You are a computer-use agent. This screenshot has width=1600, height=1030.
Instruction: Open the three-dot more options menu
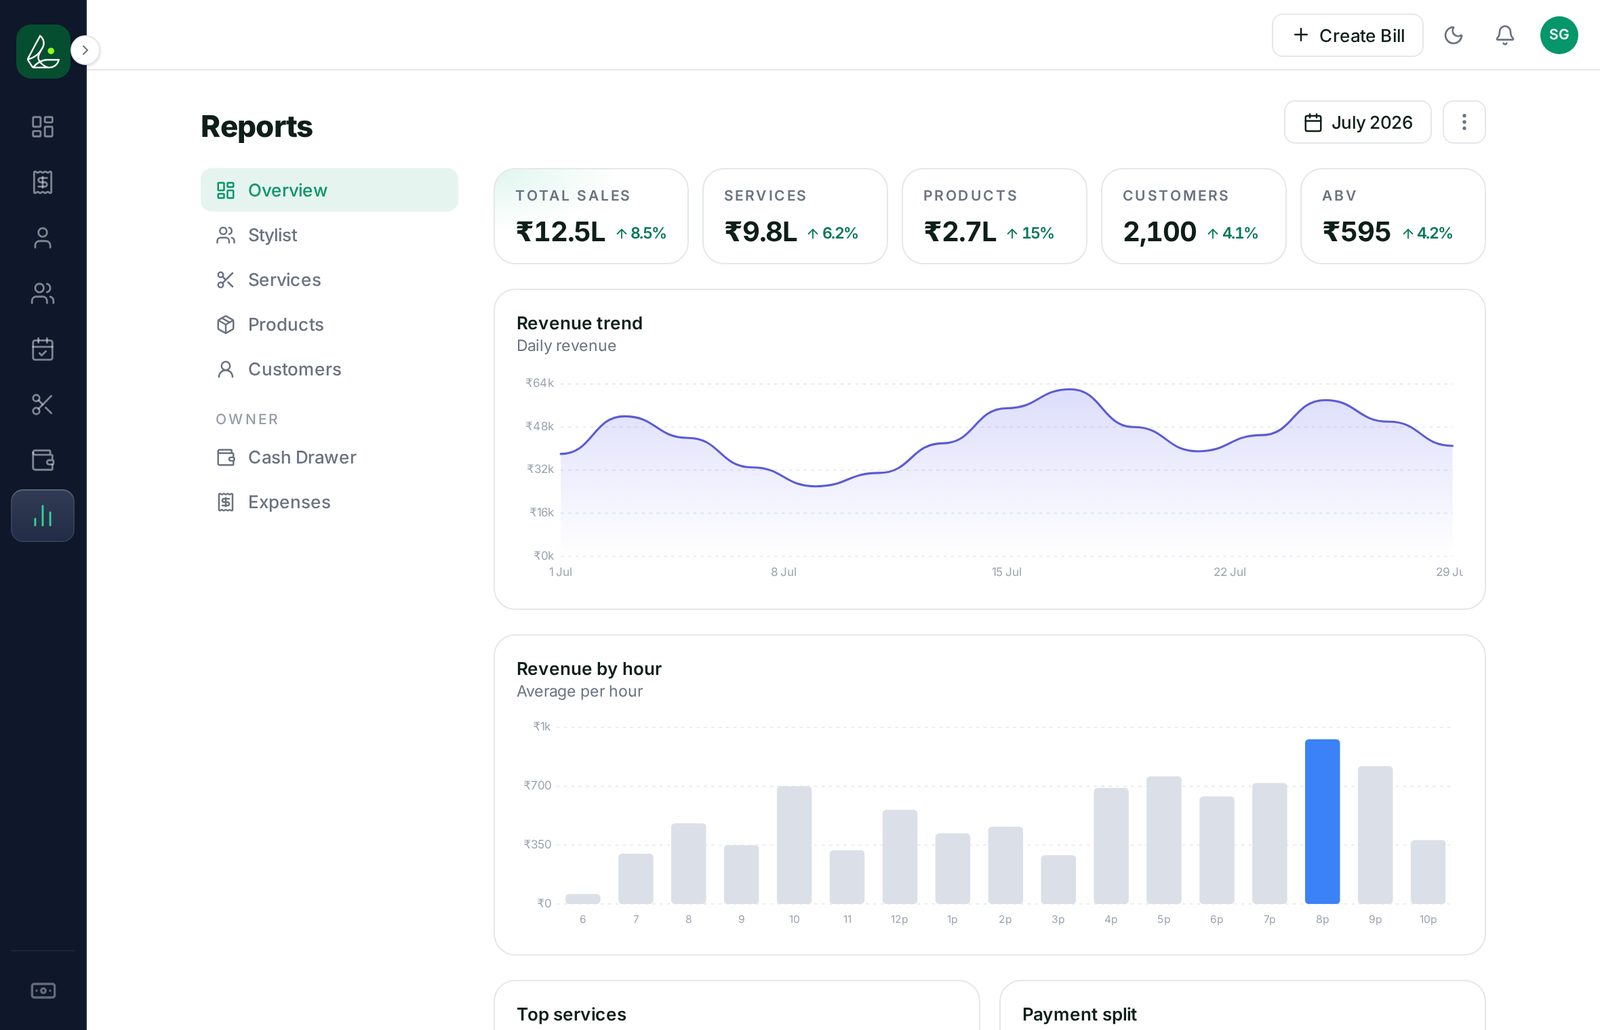(1464, 122)
